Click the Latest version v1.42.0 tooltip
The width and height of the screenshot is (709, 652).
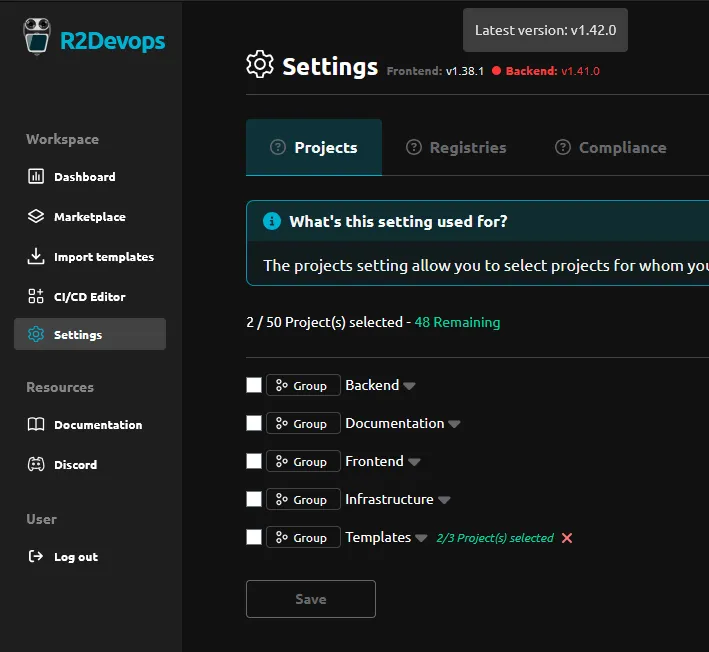(x=545, y=30)
